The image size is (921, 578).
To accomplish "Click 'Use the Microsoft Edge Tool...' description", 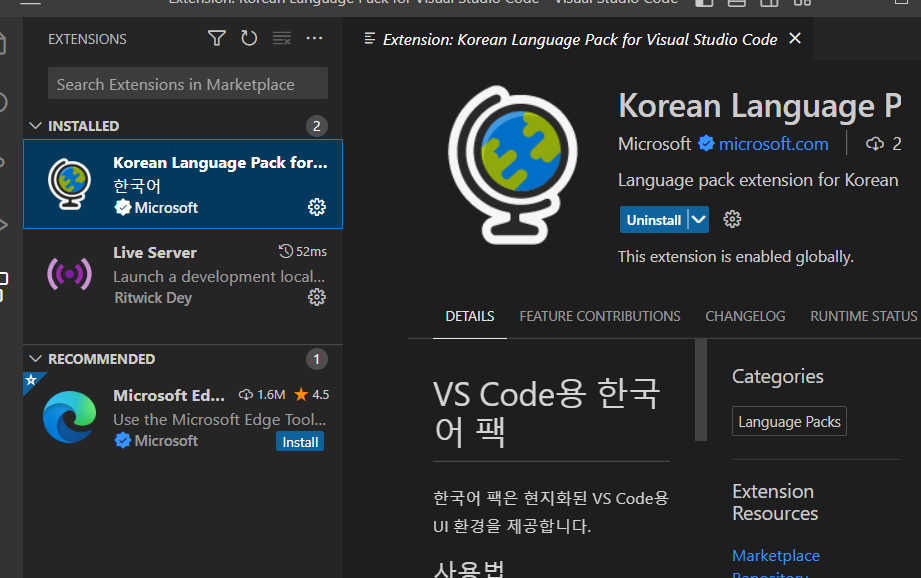I will tap(220, 419).
